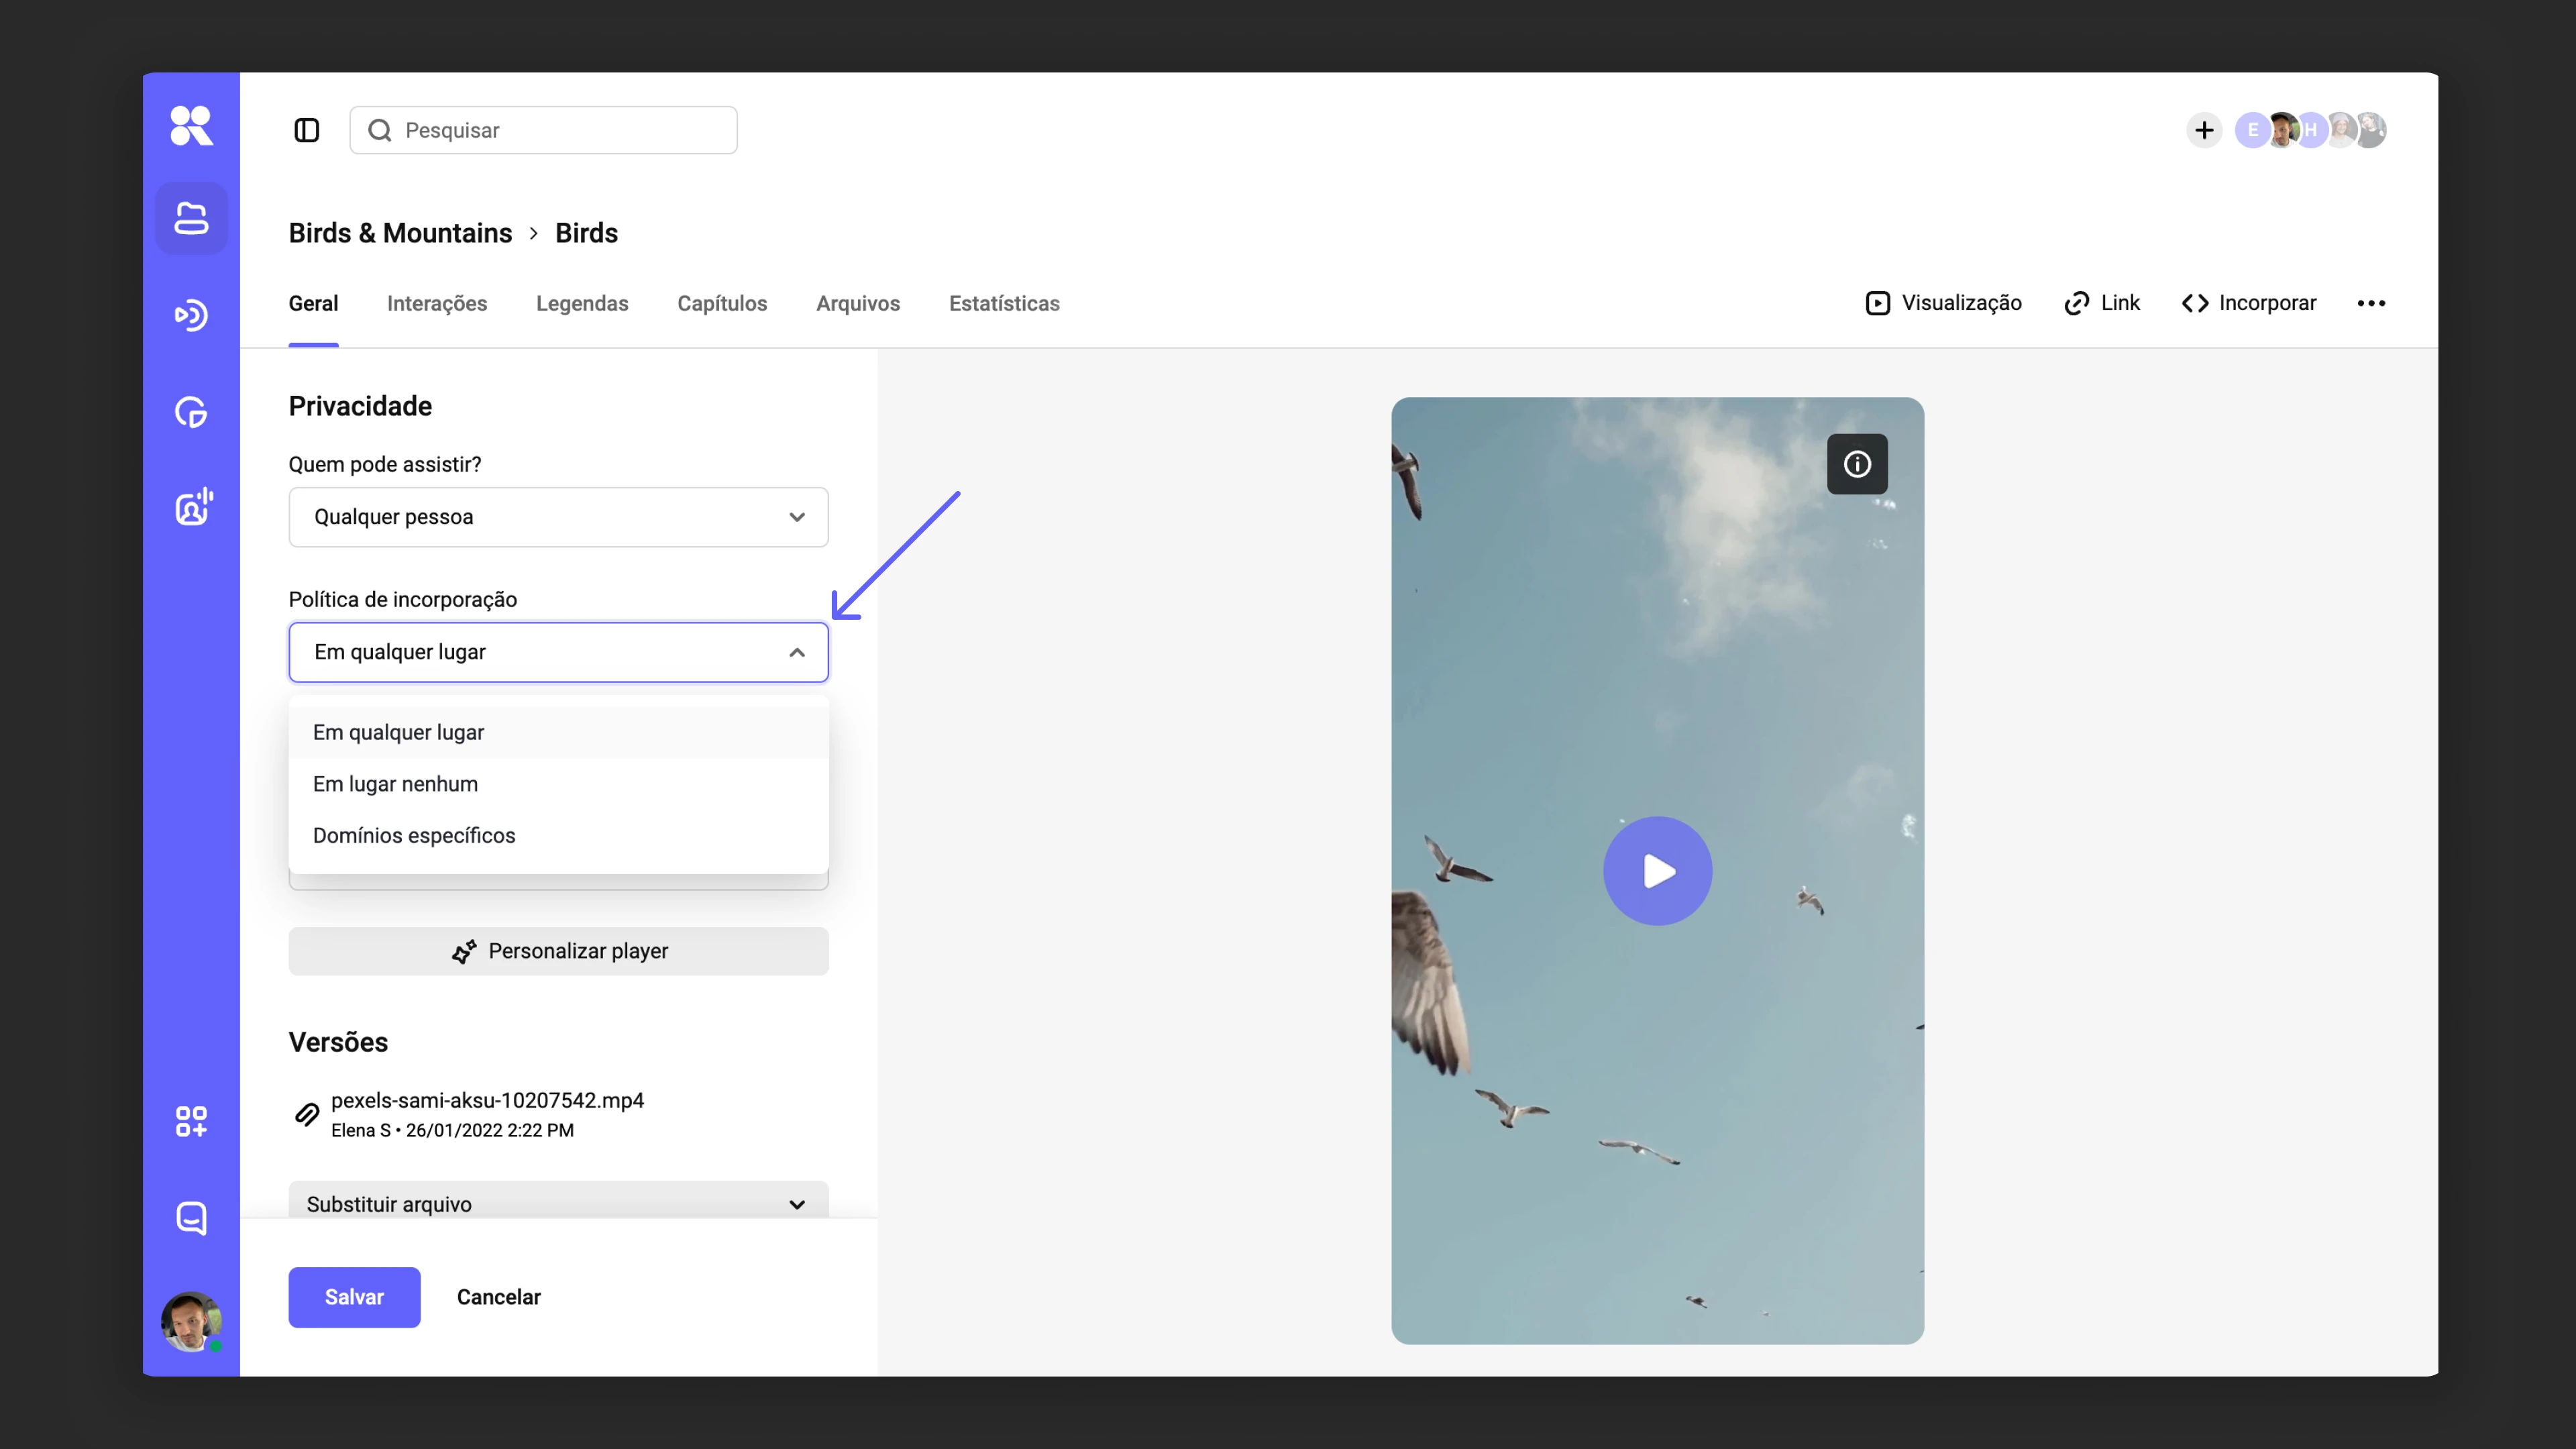
Task: Open the 'Quem pode assistir?' dropdown
Action: tap(558, 517)
